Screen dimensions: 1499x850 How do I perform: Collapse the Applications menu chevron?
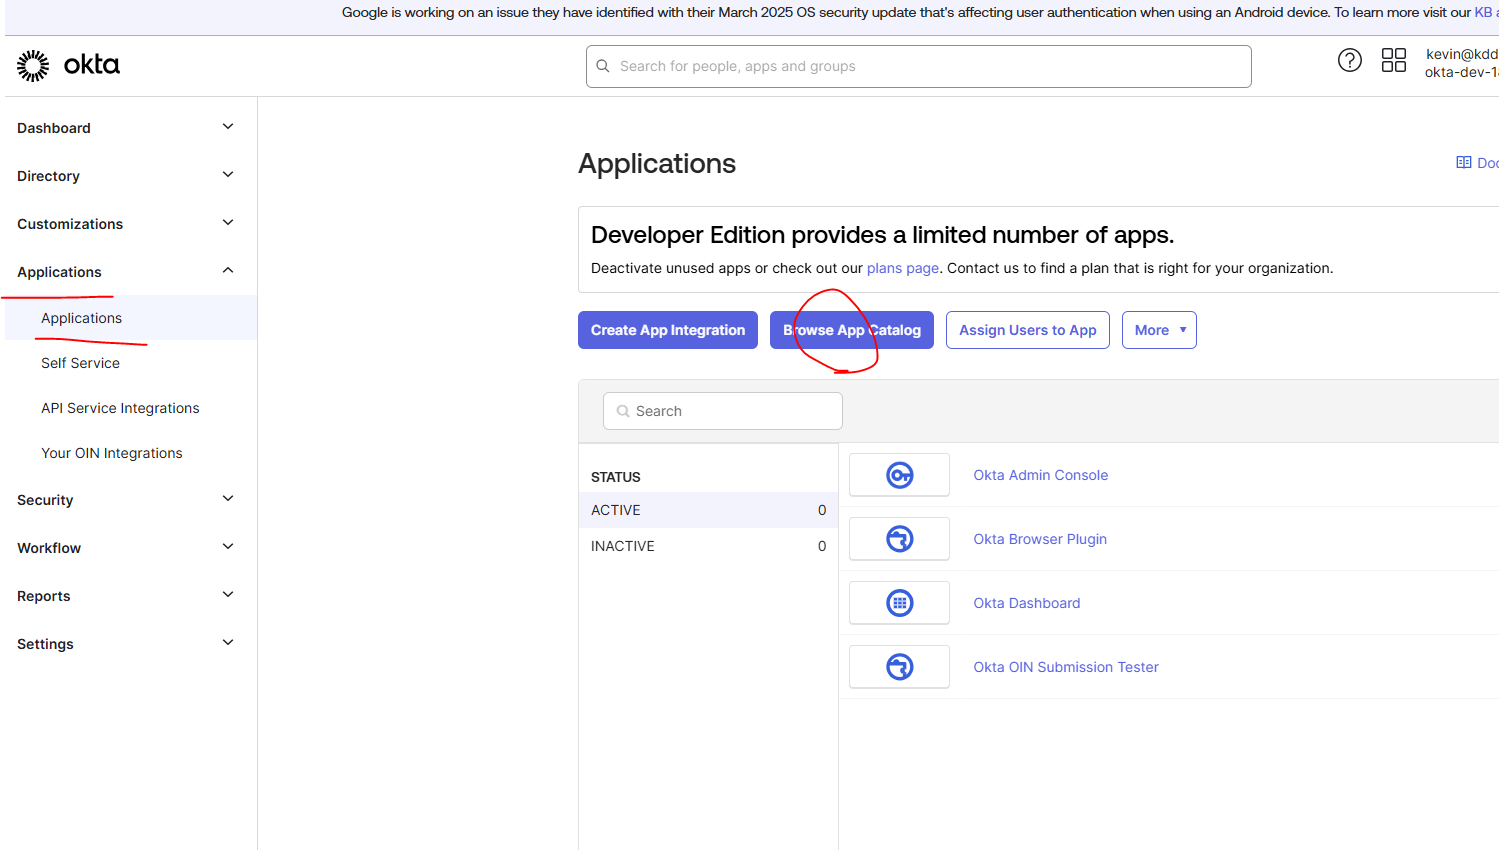(228, 271)
